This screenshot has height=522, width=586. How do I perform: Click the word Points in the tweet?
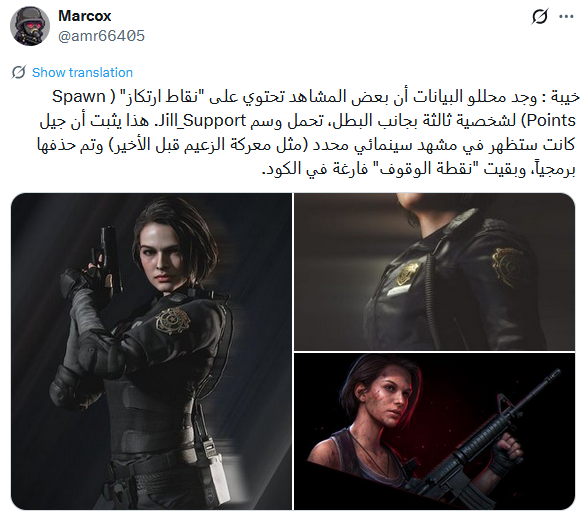tap(551, 121)
